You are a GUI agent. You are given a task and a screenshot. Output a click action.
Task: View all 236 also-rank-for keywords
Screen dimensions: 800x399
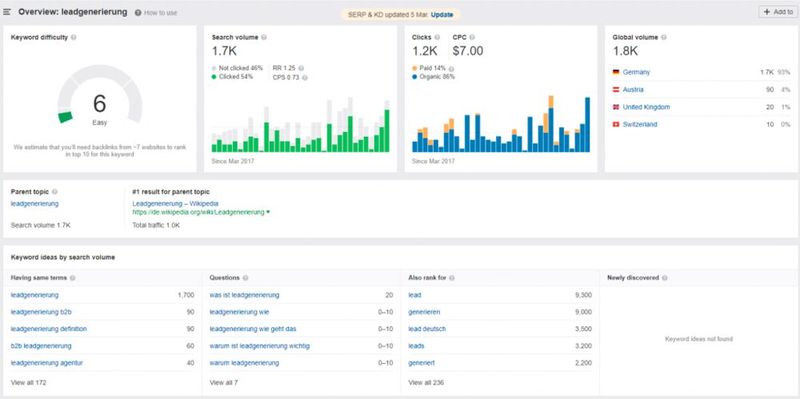427,382
